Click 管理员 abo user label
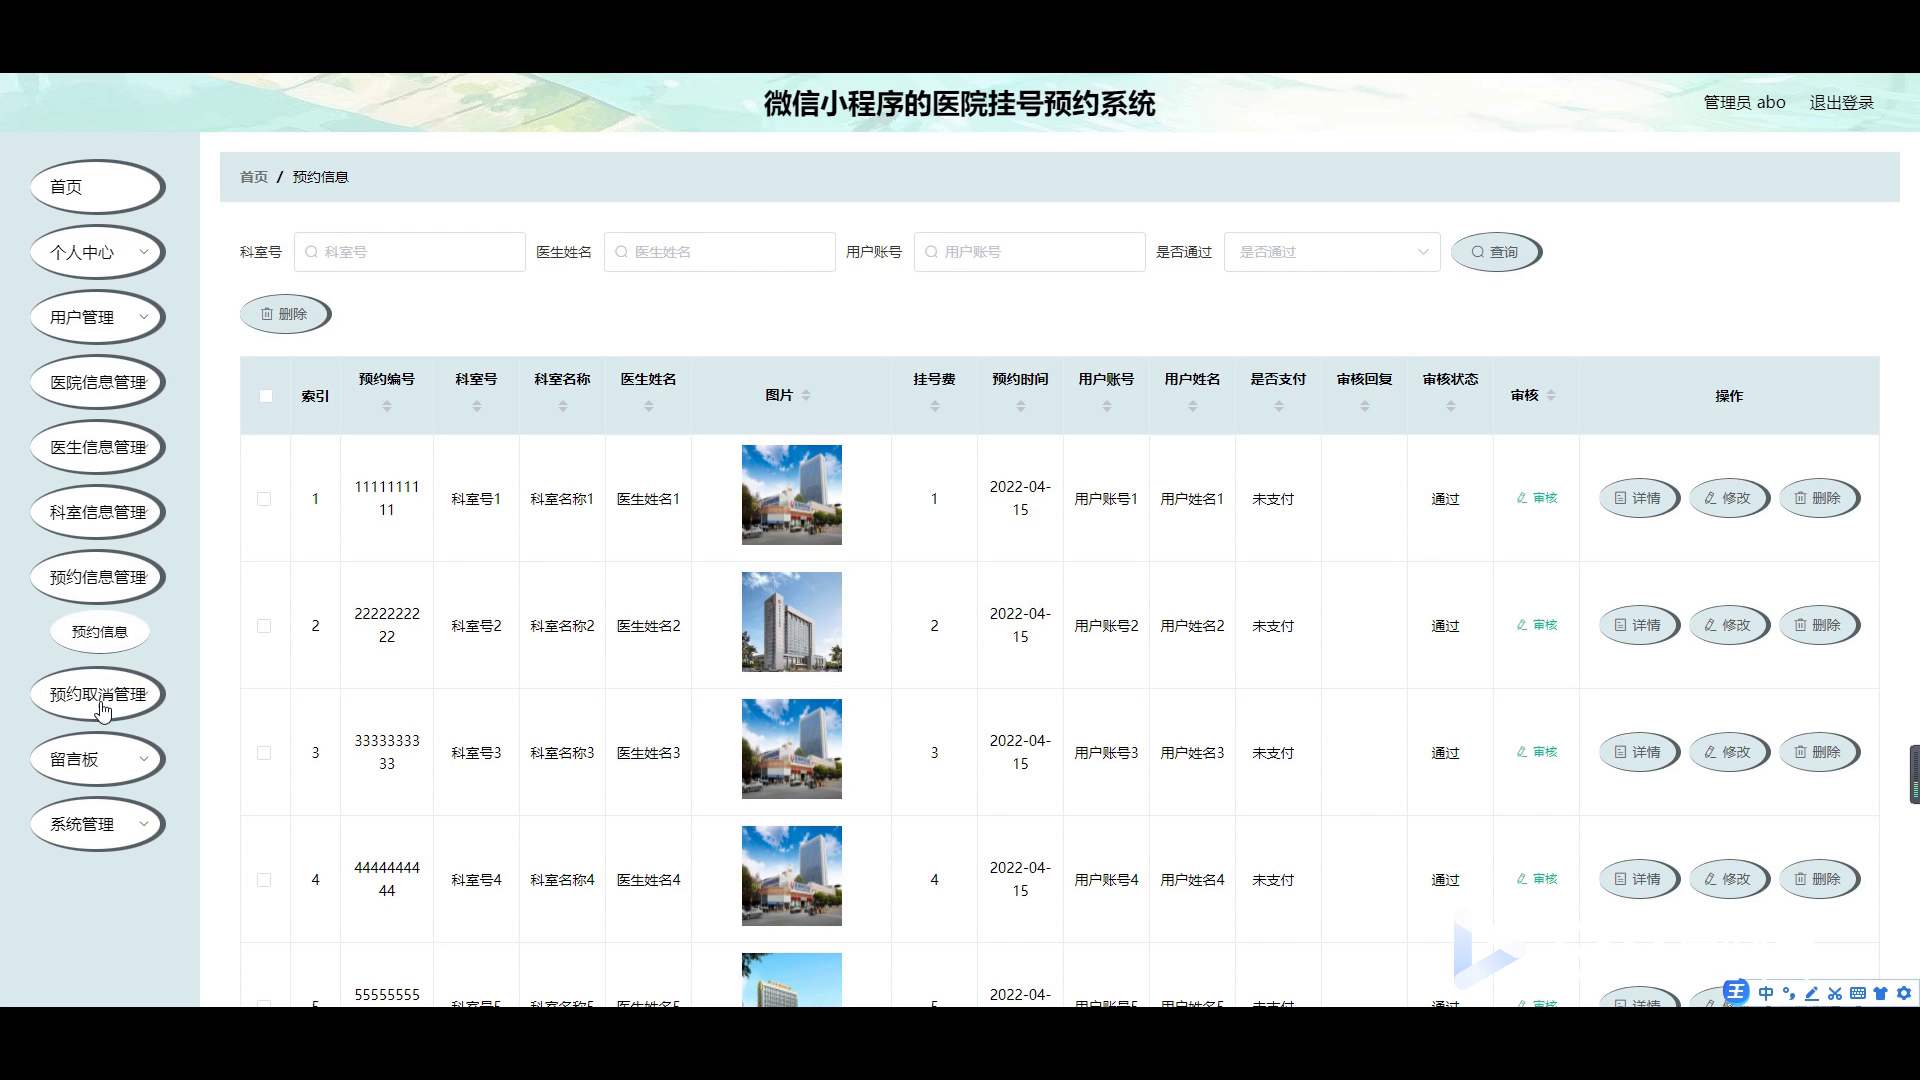The image size is (1920, 1080). (1744, 103)
